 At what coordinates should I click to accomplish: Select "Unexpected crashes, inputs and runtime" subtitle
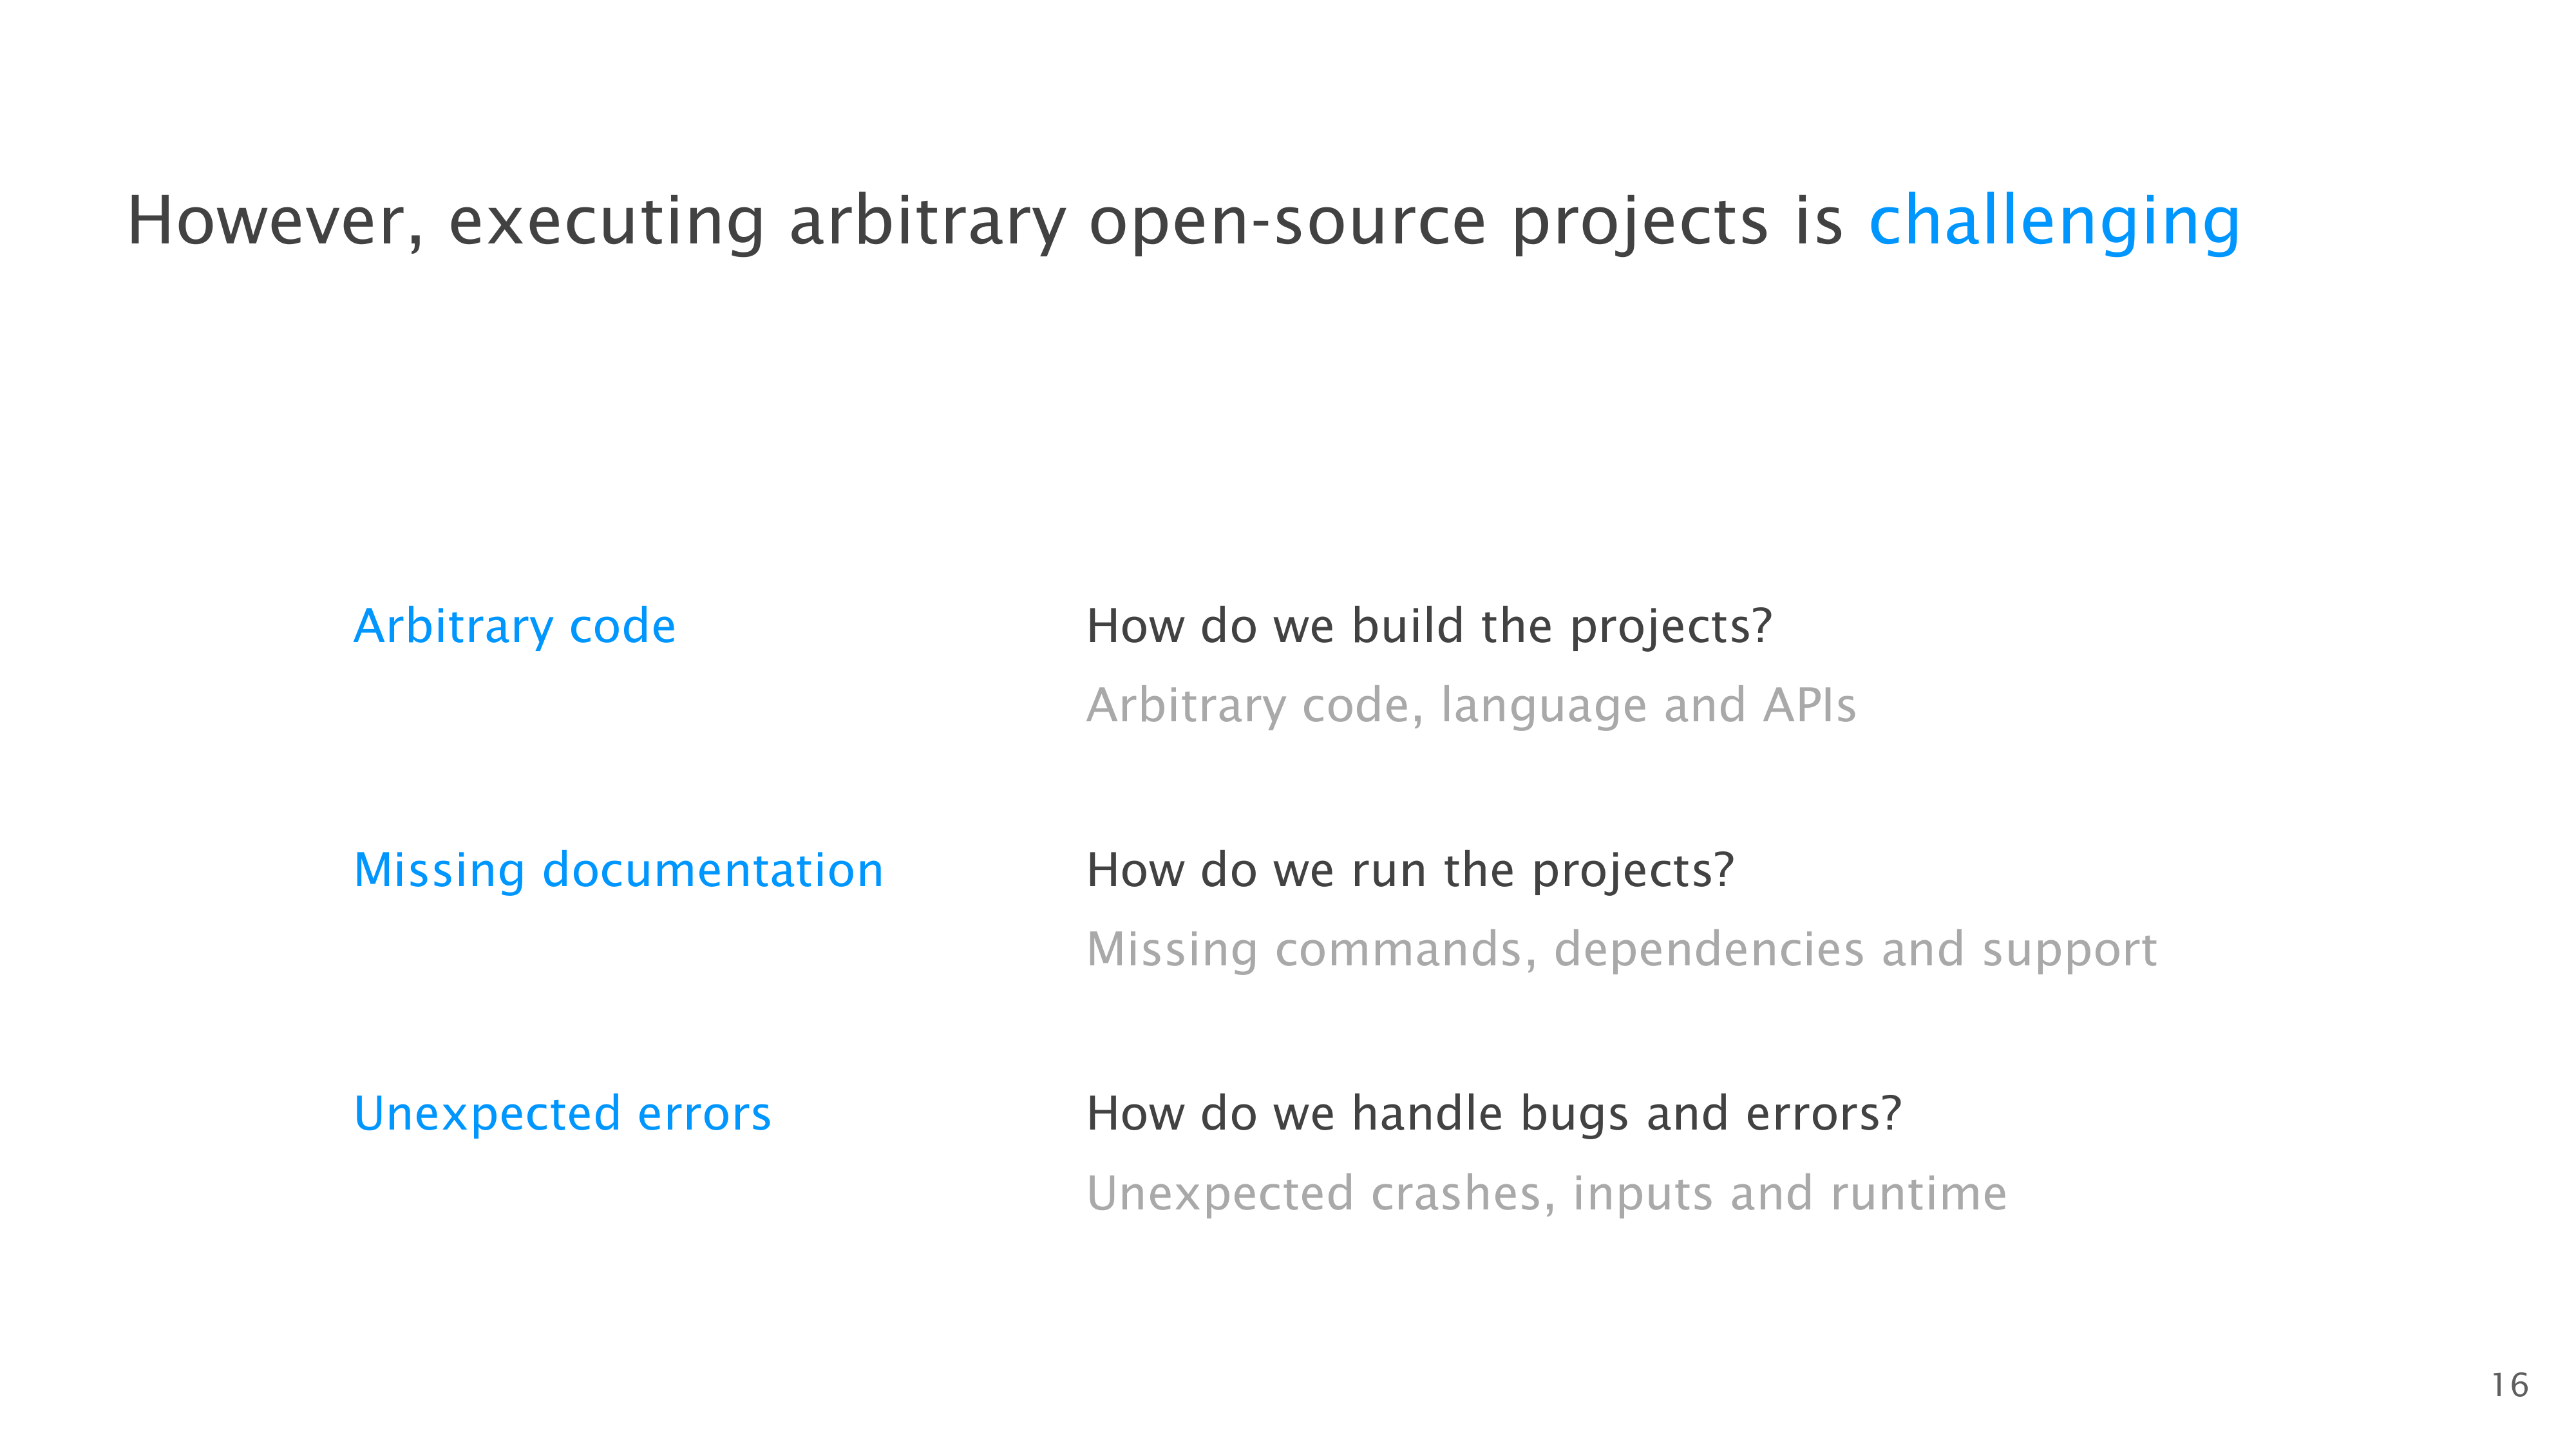pos(1546,1193)
